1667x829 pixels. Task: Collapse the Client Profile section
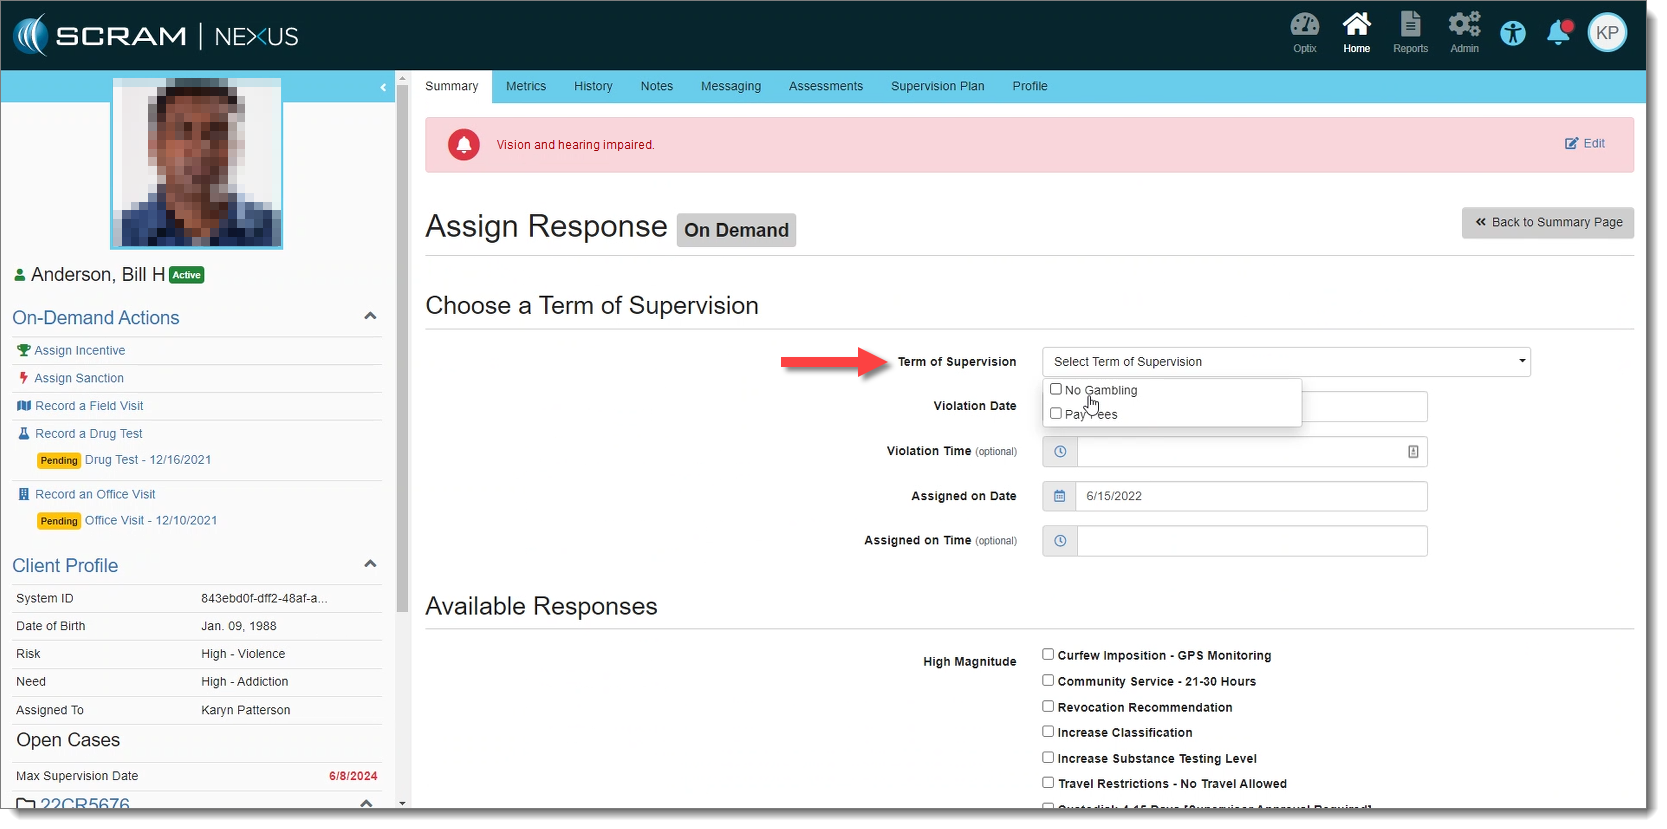[x=370, y=565]
